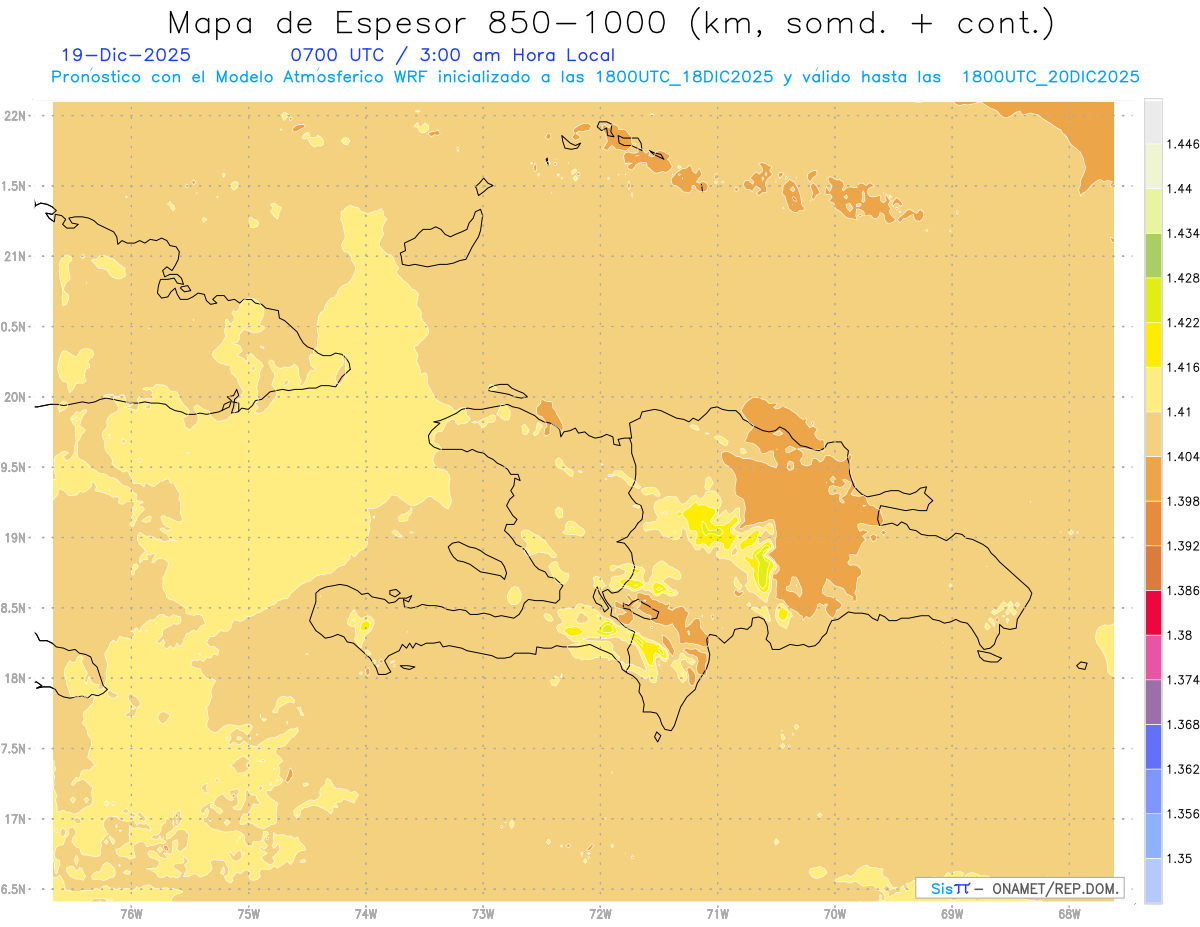The width and height of the screenshot is (1200, 927).
Task: Click the legend value "1.368"
Action: coord(1184,724)
